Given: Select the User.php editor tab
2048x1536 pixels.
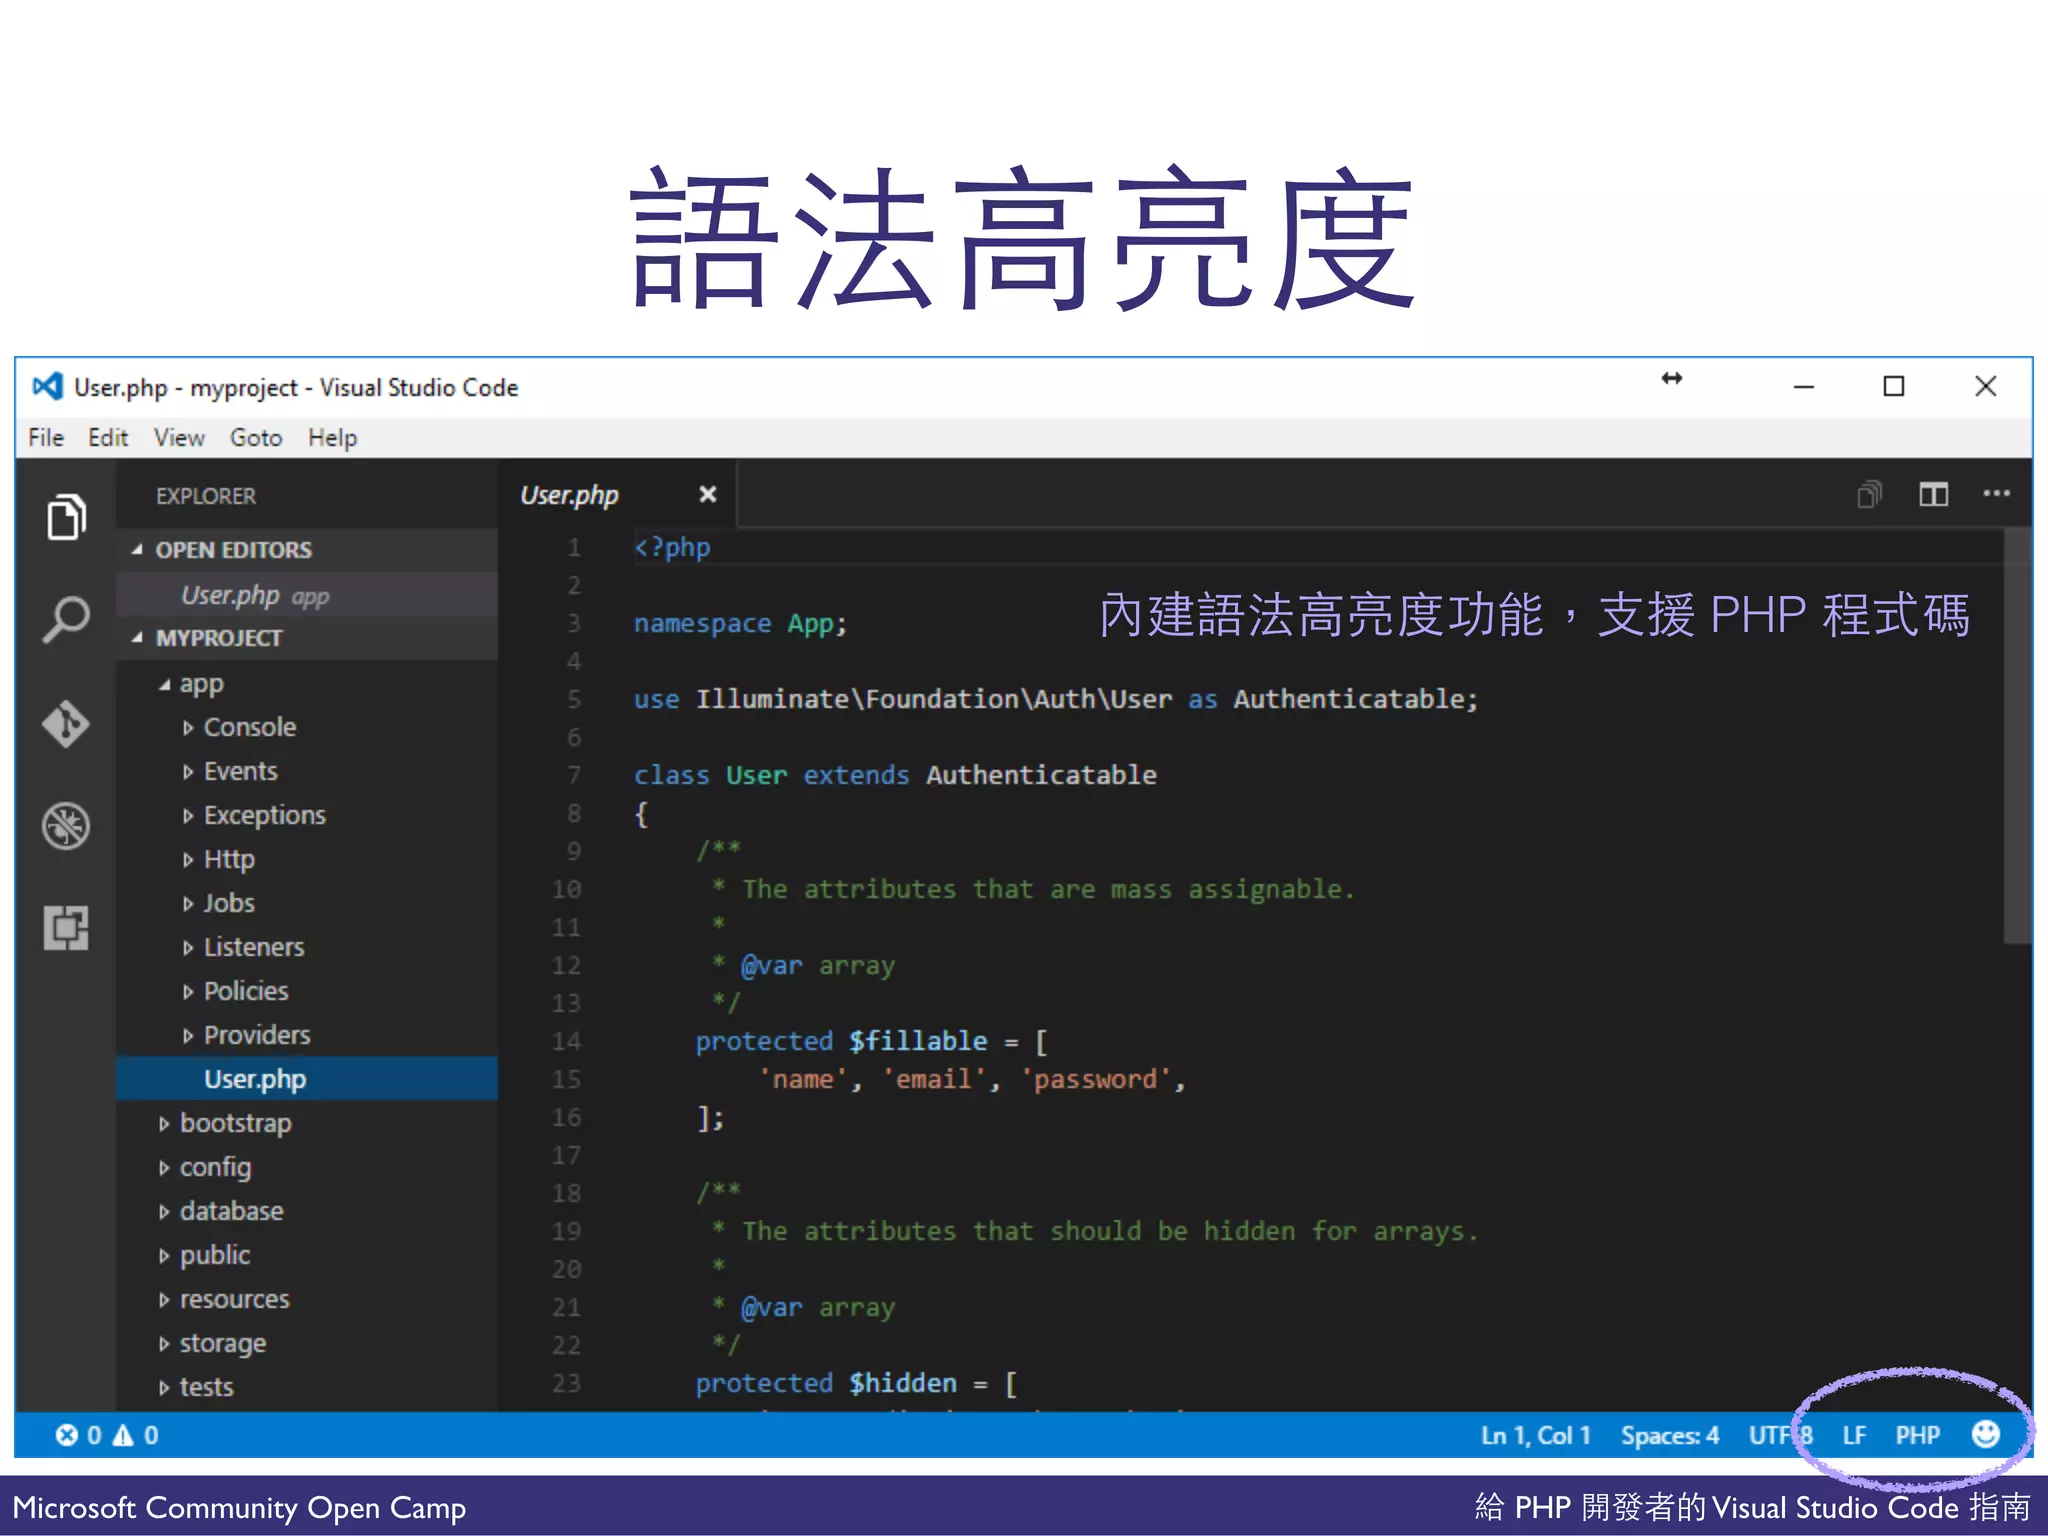Looking at the screenshot, I should 569,495.
